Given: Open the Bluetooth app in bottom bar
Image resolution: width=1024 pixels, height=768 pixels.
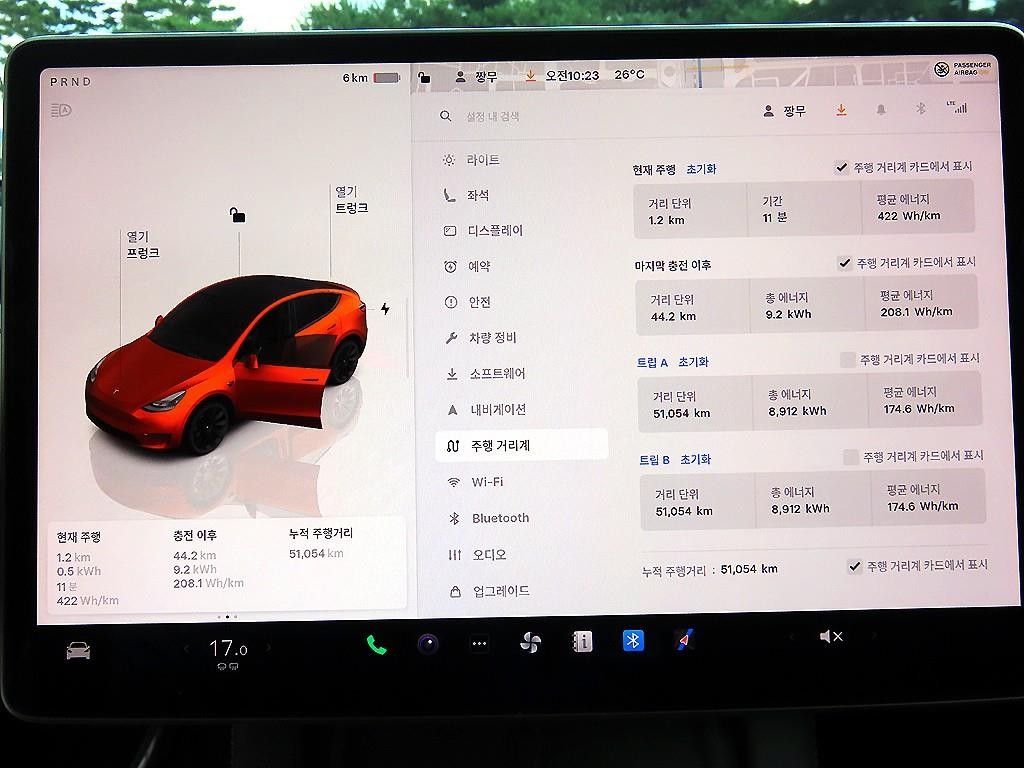Looking at the screenshot, I should tap(633, 641).
